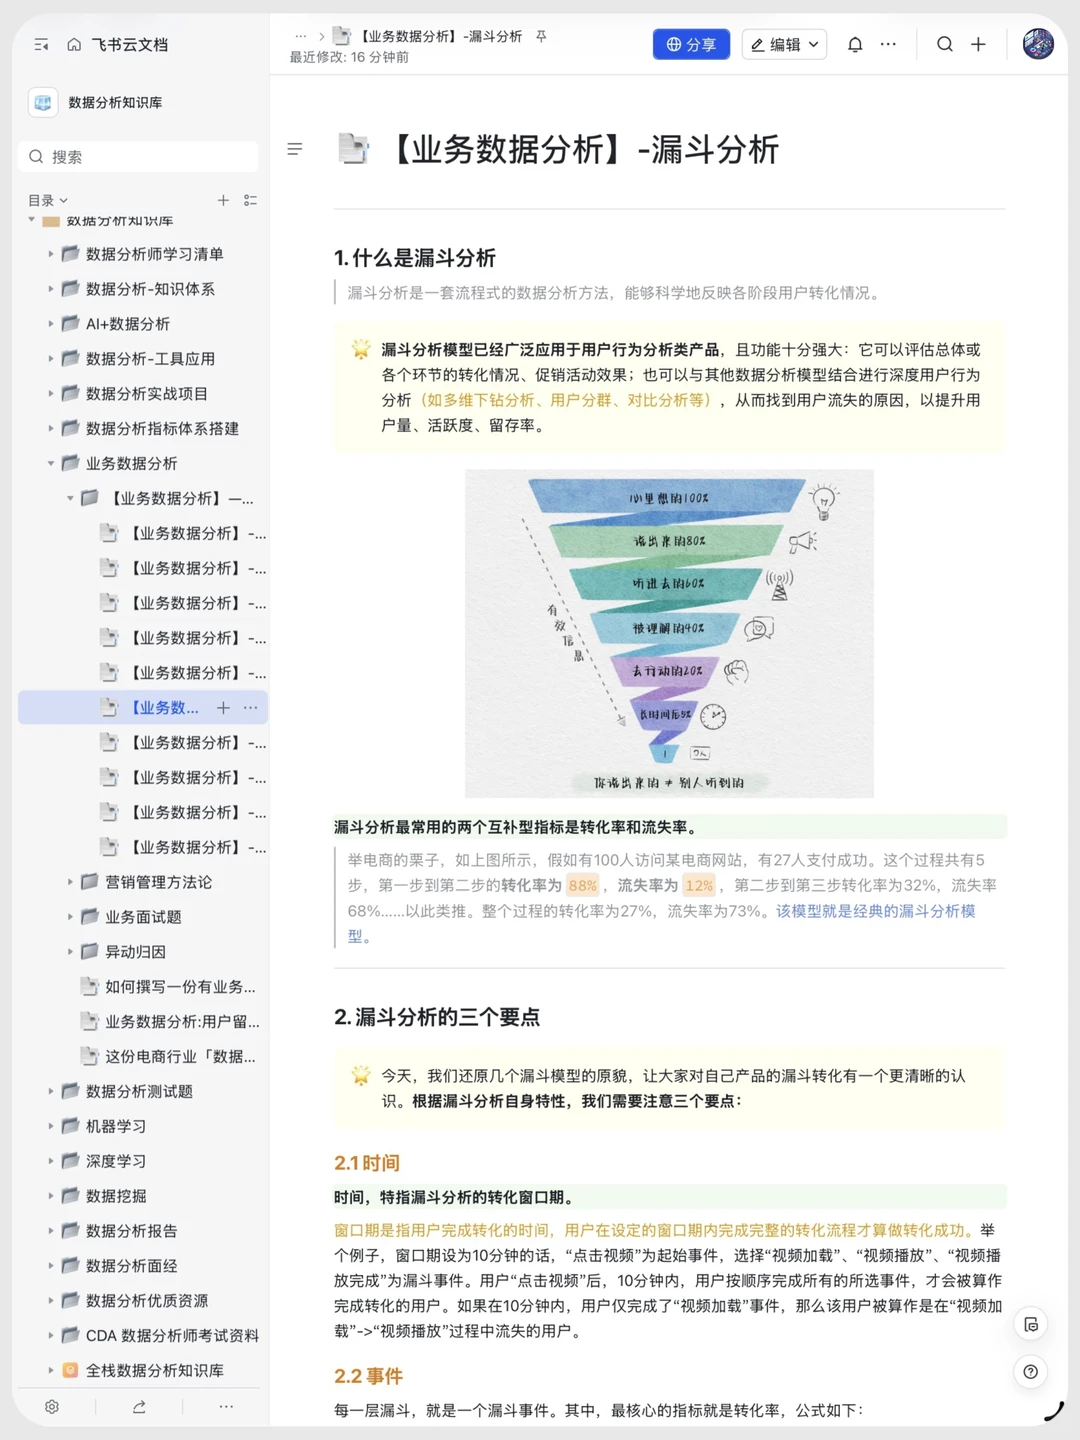Click the sidebar bottom share arrow icon
This screenshot has height=1440, width=1080.
[x=139, y=1407]
